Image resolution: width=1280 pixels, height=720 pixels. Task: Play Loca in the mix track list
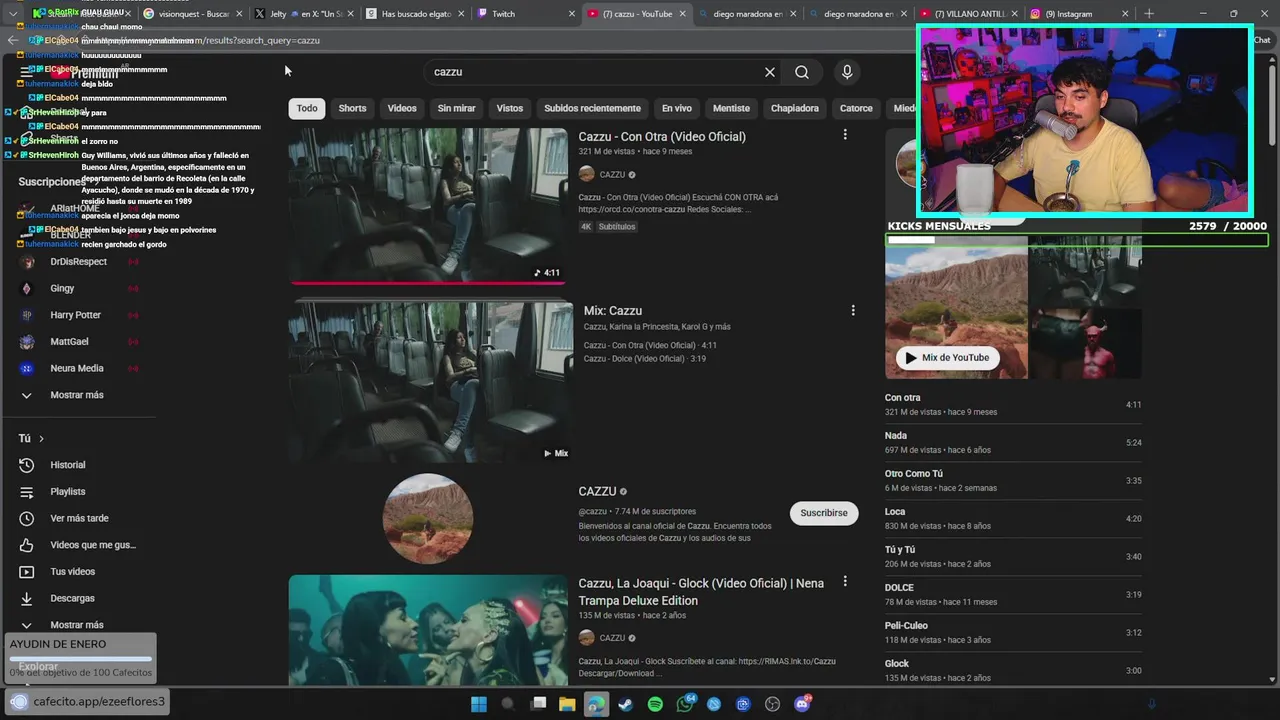(1013, 518)
